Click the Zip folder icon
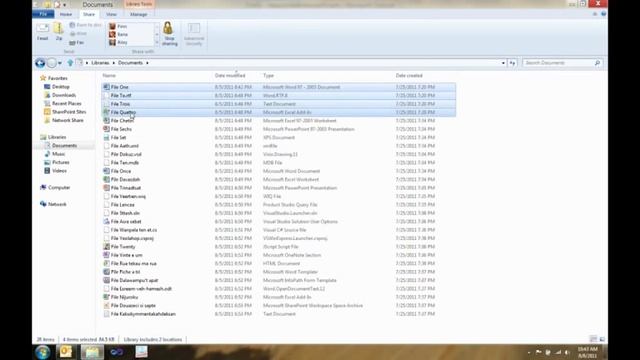The width and height of the screenshot is (640, 360). click(59, 29)
